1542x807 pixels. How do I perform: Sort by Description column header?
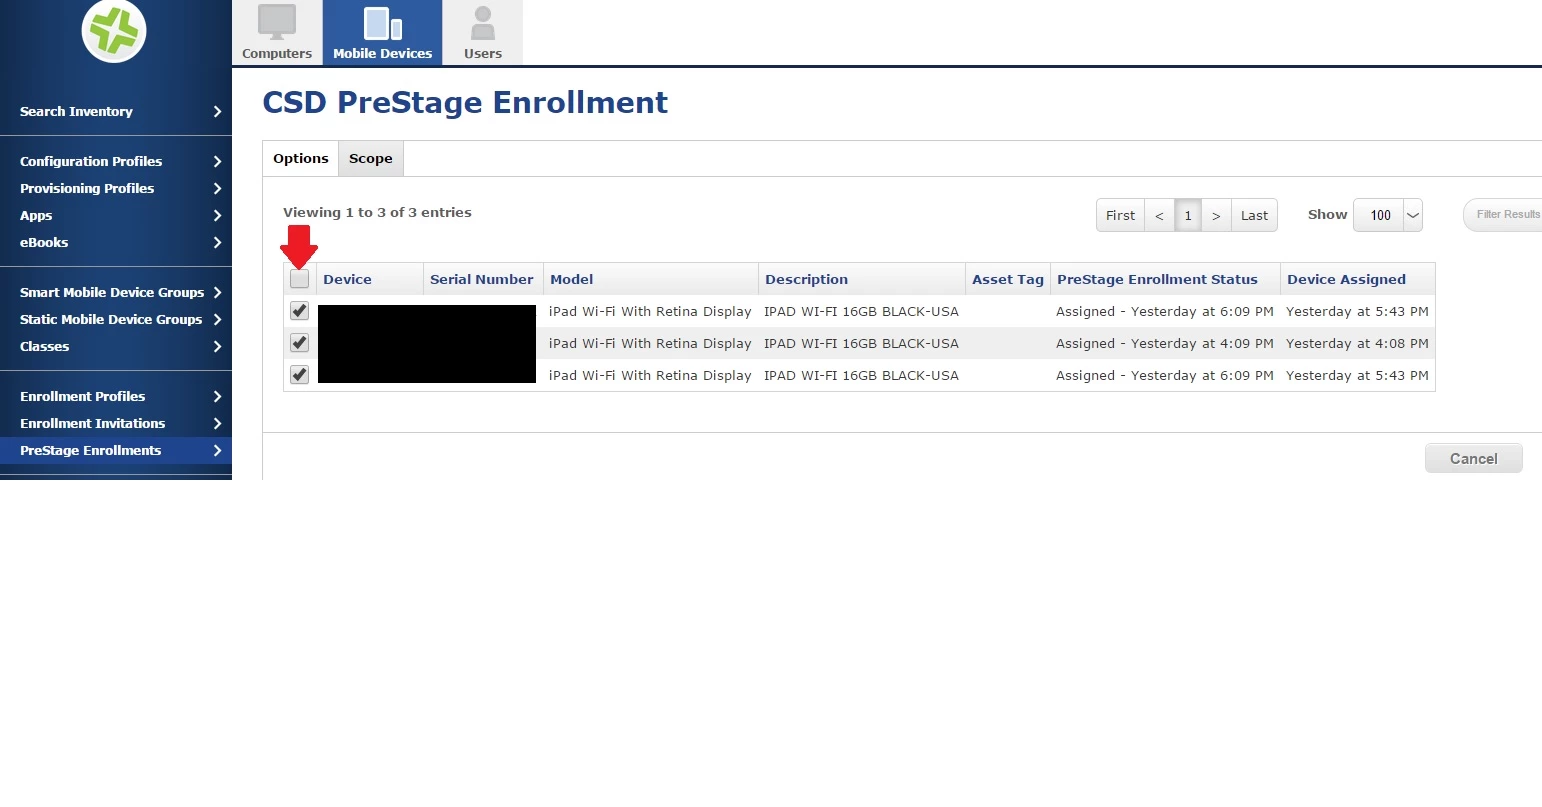point(806,279)
